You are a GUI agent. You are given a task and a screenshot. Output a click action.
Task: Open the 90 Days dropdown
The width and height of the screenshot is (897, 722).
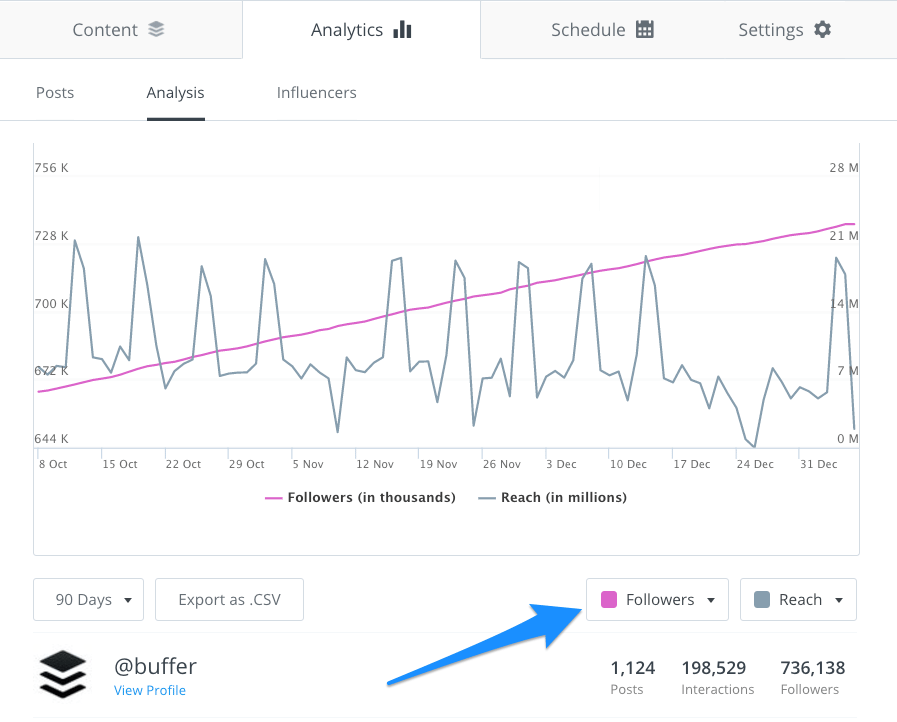tap(88, 599)
